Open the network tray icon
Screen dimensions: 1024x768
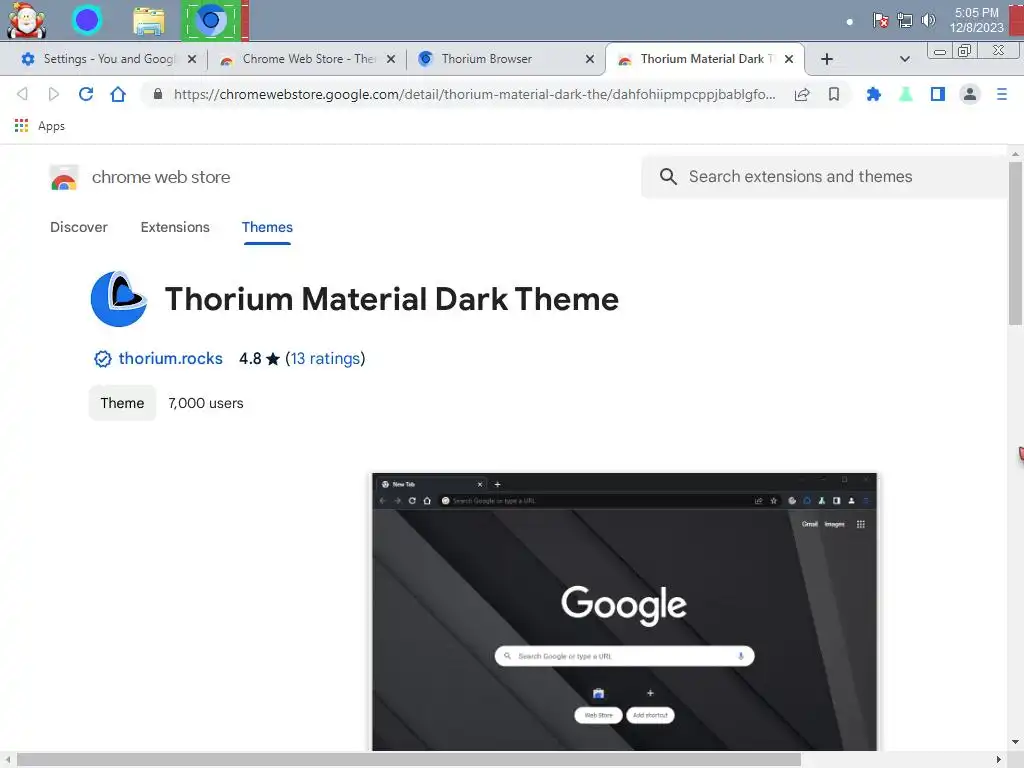click(904, 20)
